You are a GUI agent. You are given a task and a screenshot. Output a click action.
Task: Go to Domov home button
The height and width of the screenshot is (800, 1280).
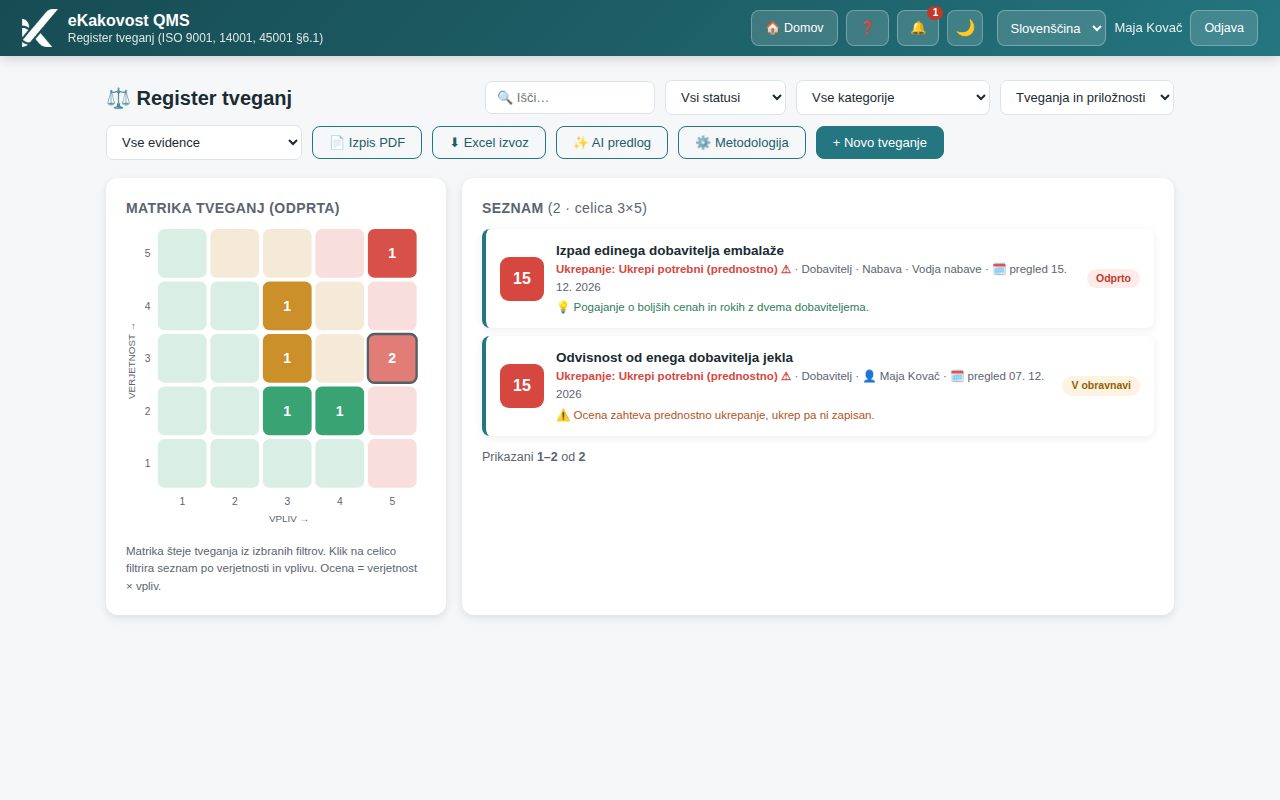pyautogui.click(x=794, y=28)
